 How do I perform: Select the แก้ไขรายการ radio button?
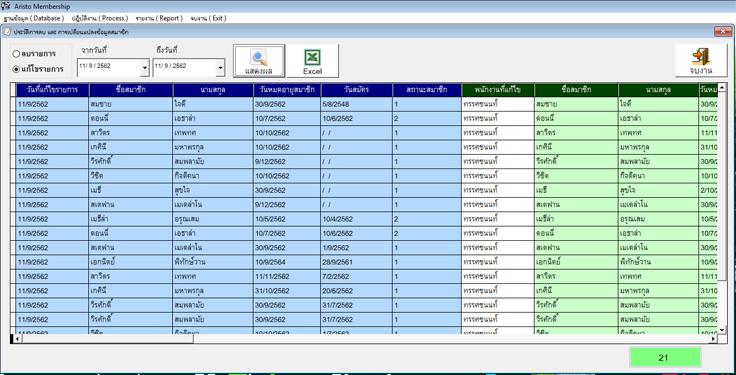point(16,69)
